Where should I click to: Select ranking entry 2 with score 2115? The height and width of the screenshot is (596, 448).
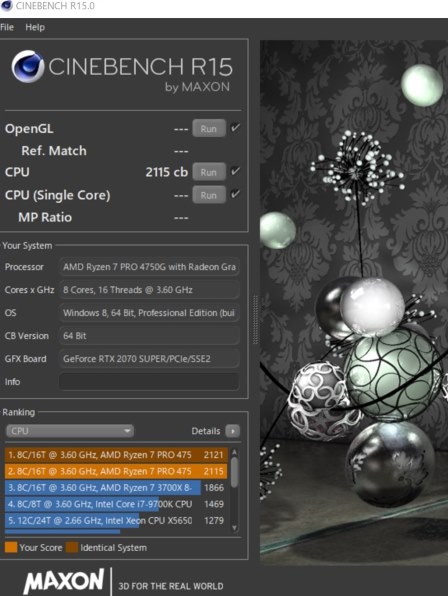pyautogui.click(x=116, y=471)
